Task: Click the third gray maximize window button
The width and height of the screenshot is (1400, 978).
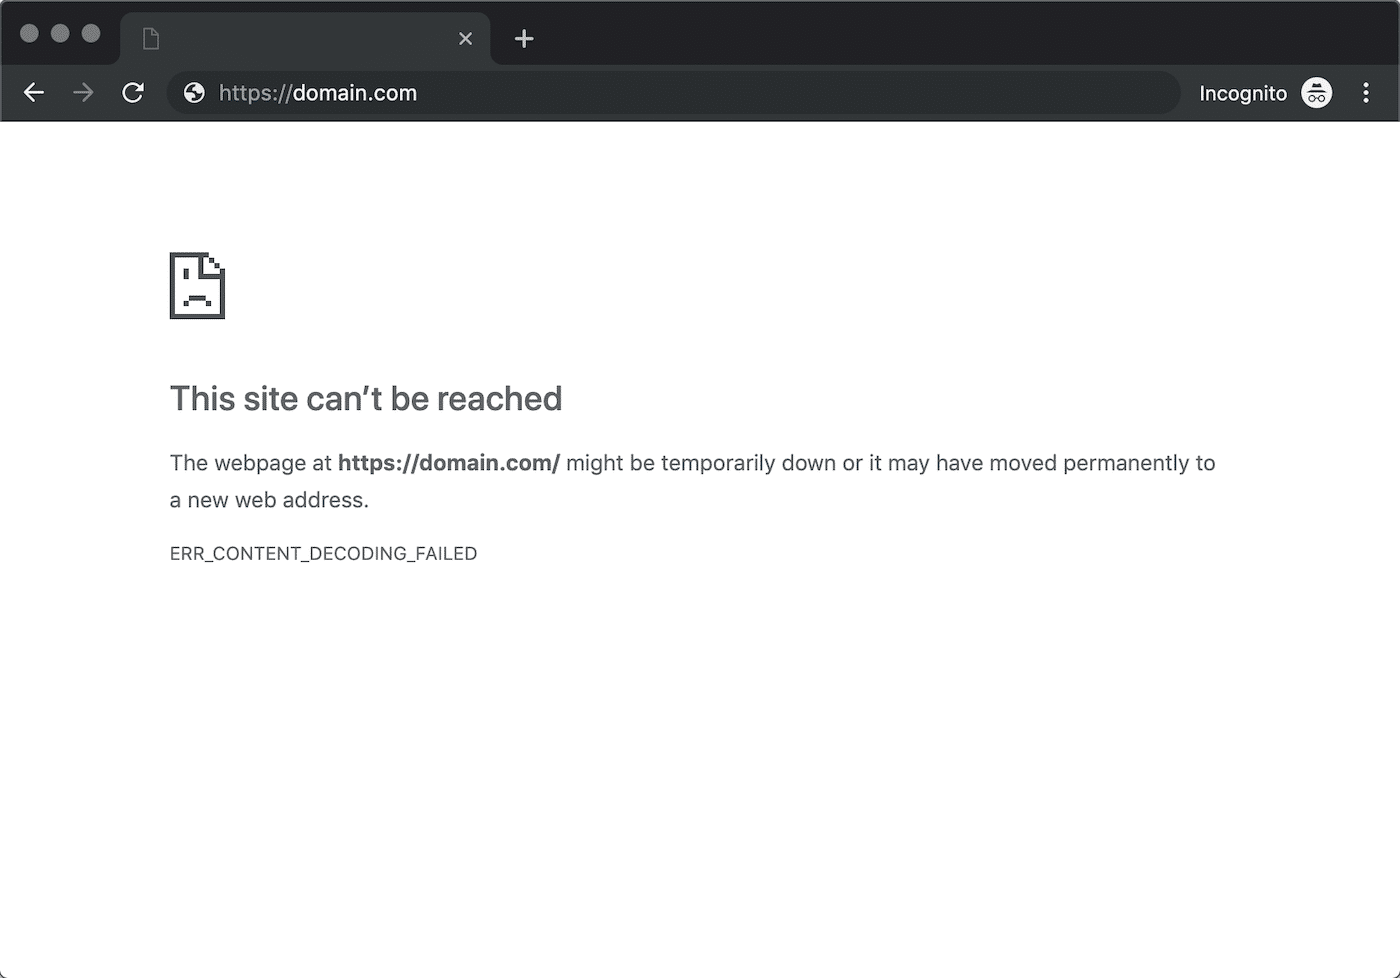Action: click(x=91, y=34)
